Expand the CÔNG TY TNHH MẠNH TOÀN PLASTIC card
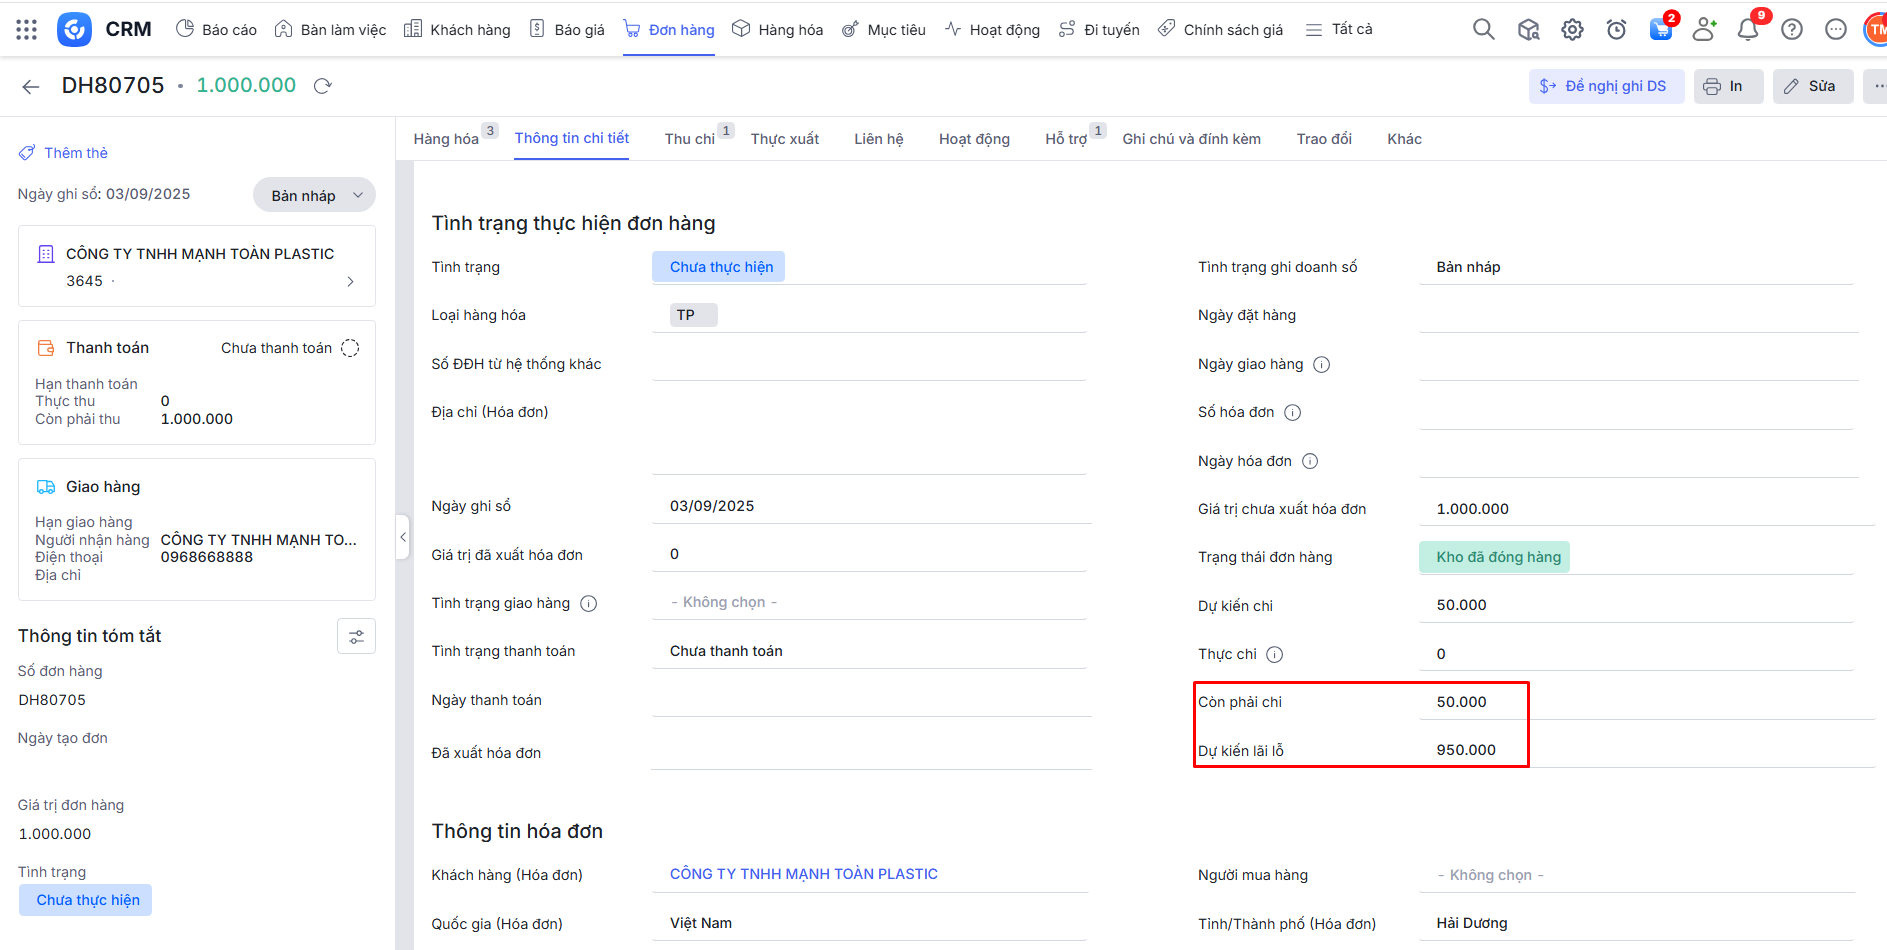This screenshot has width=1887, height=950. pyautogui.click(x=350, y=282)
